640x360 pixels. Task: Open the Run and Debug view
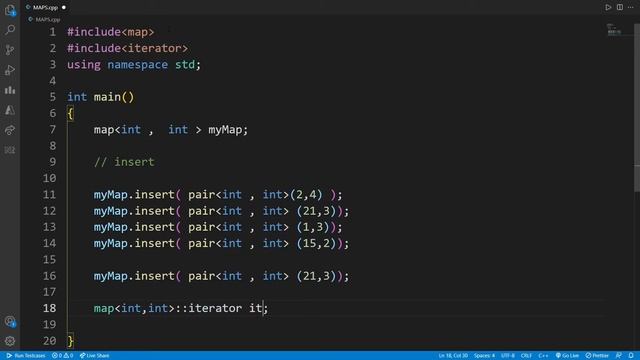pos(10,70)
